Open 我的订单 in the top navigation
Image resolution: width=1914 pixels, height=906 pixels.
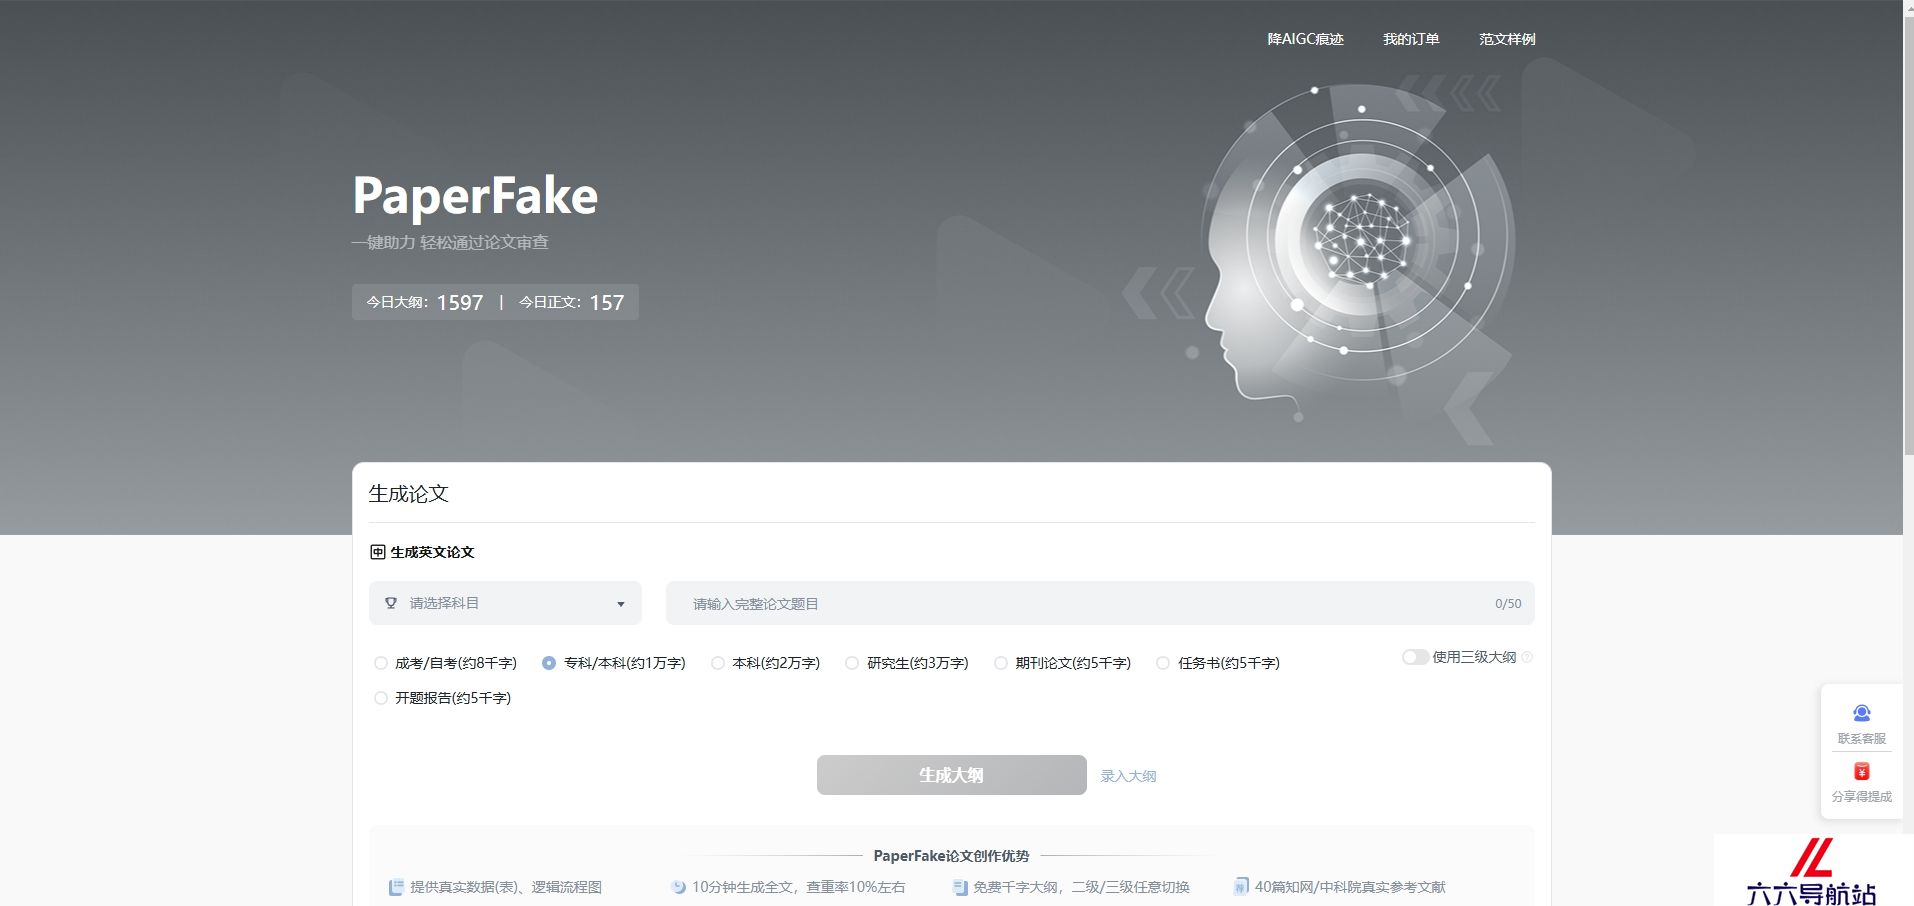pos(1411,39)
